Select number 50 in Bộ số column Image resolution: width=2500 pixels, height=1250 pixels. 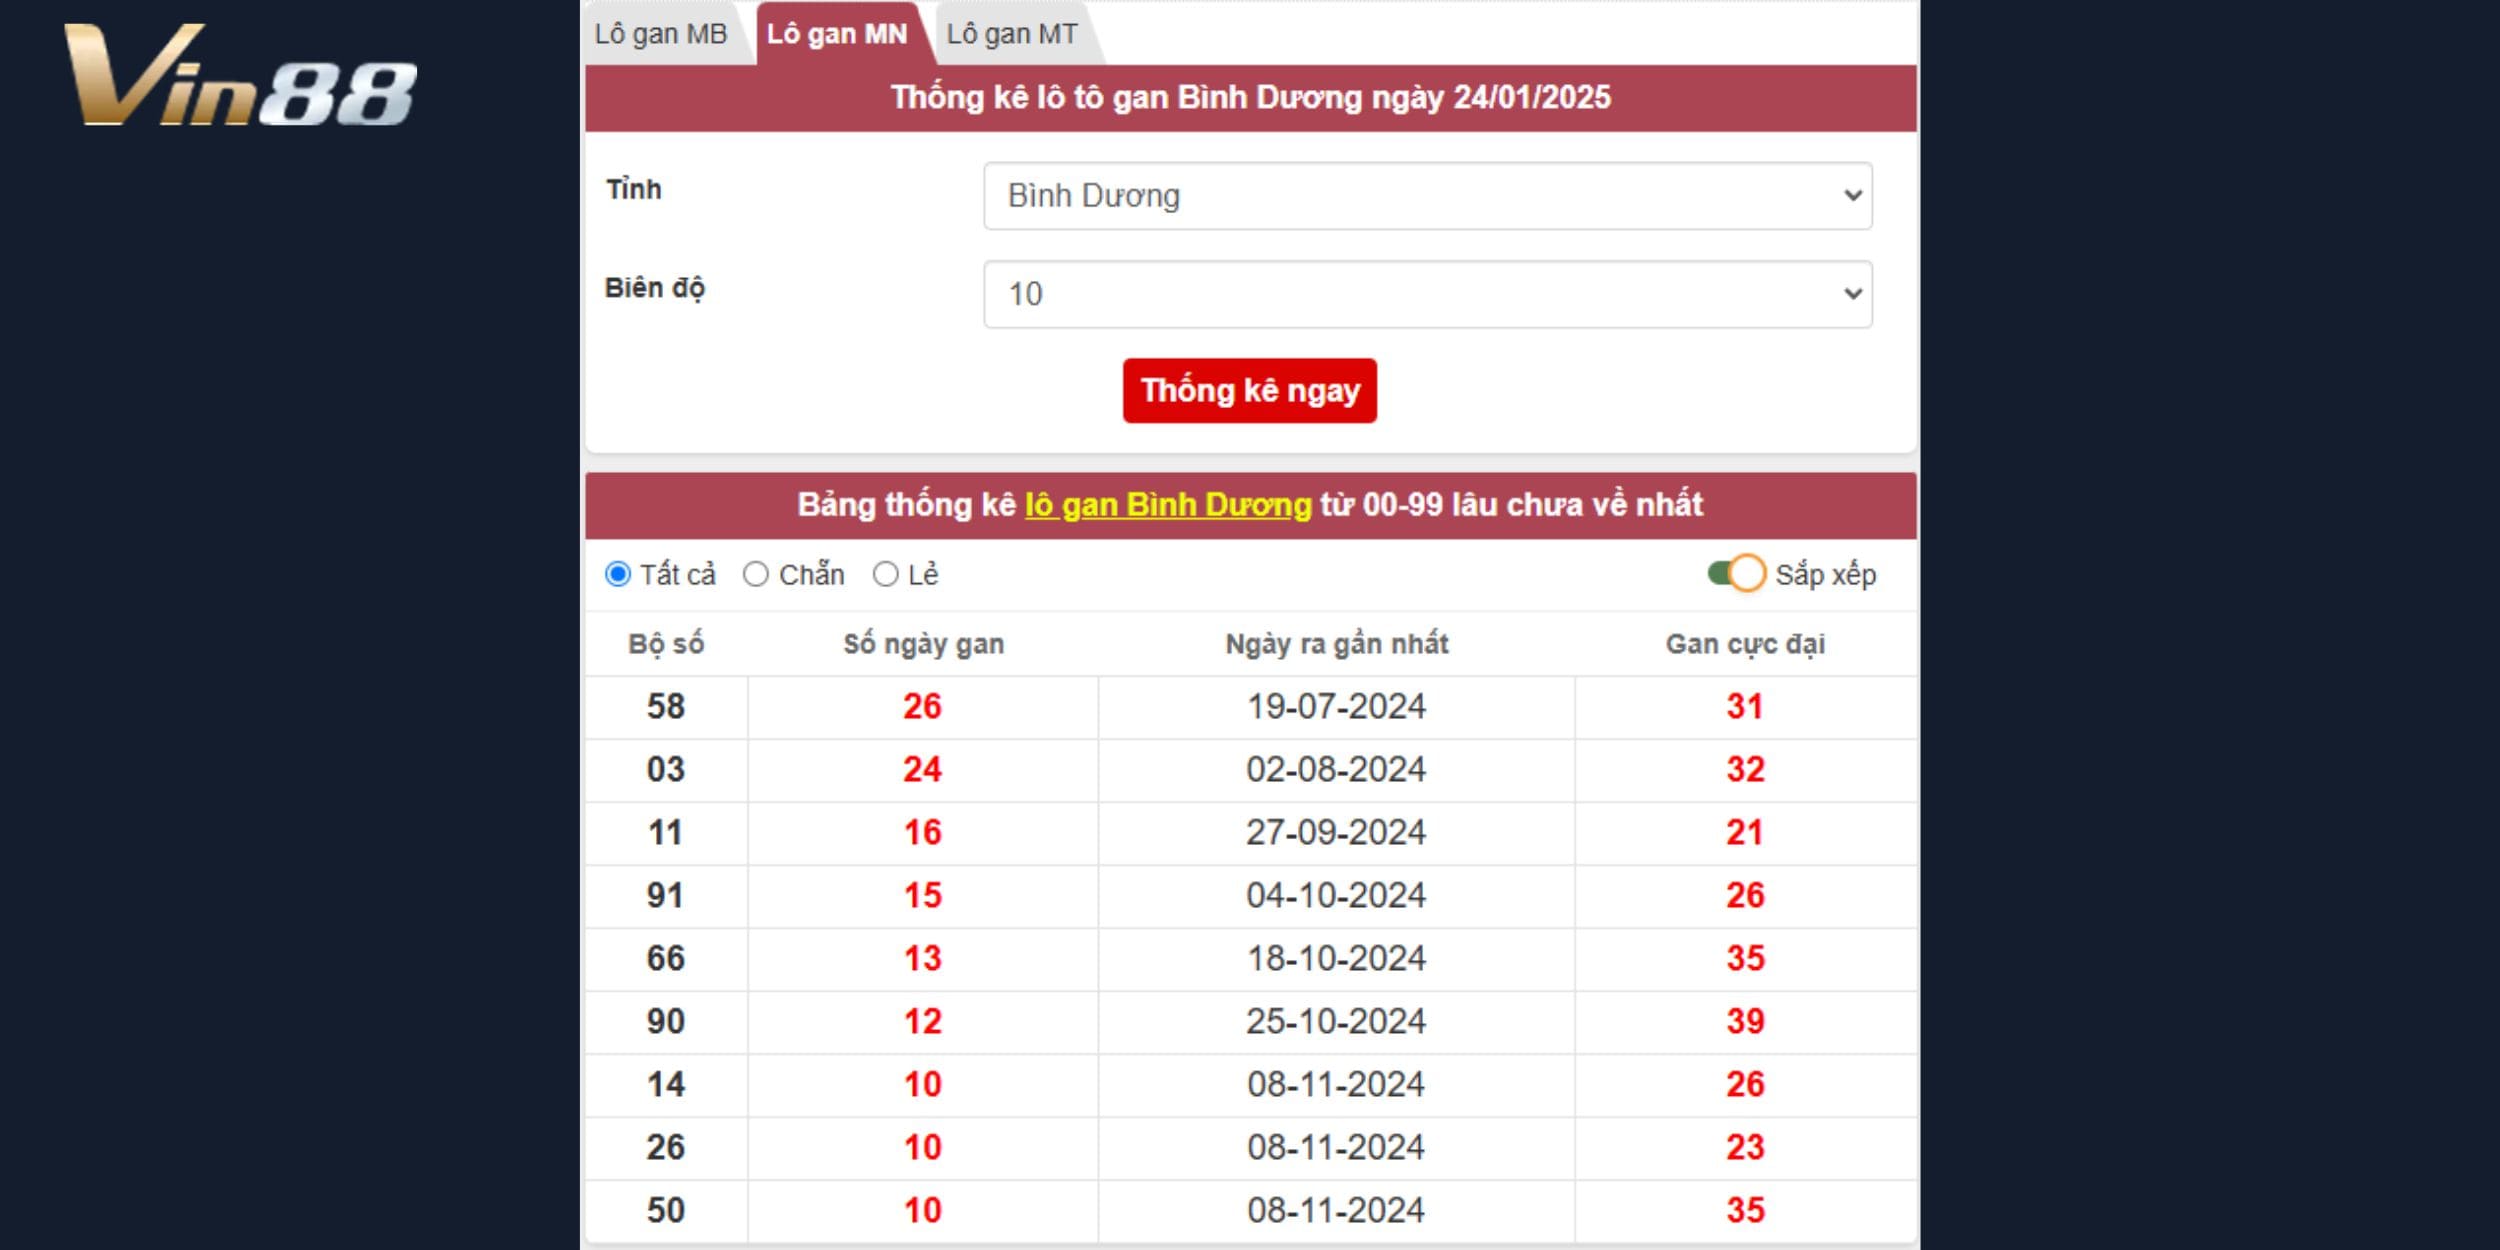(666, 1211)
